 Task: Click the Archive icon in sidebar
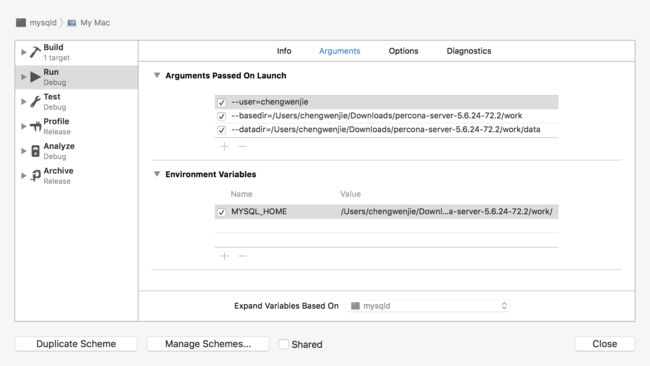click(36, 176)
